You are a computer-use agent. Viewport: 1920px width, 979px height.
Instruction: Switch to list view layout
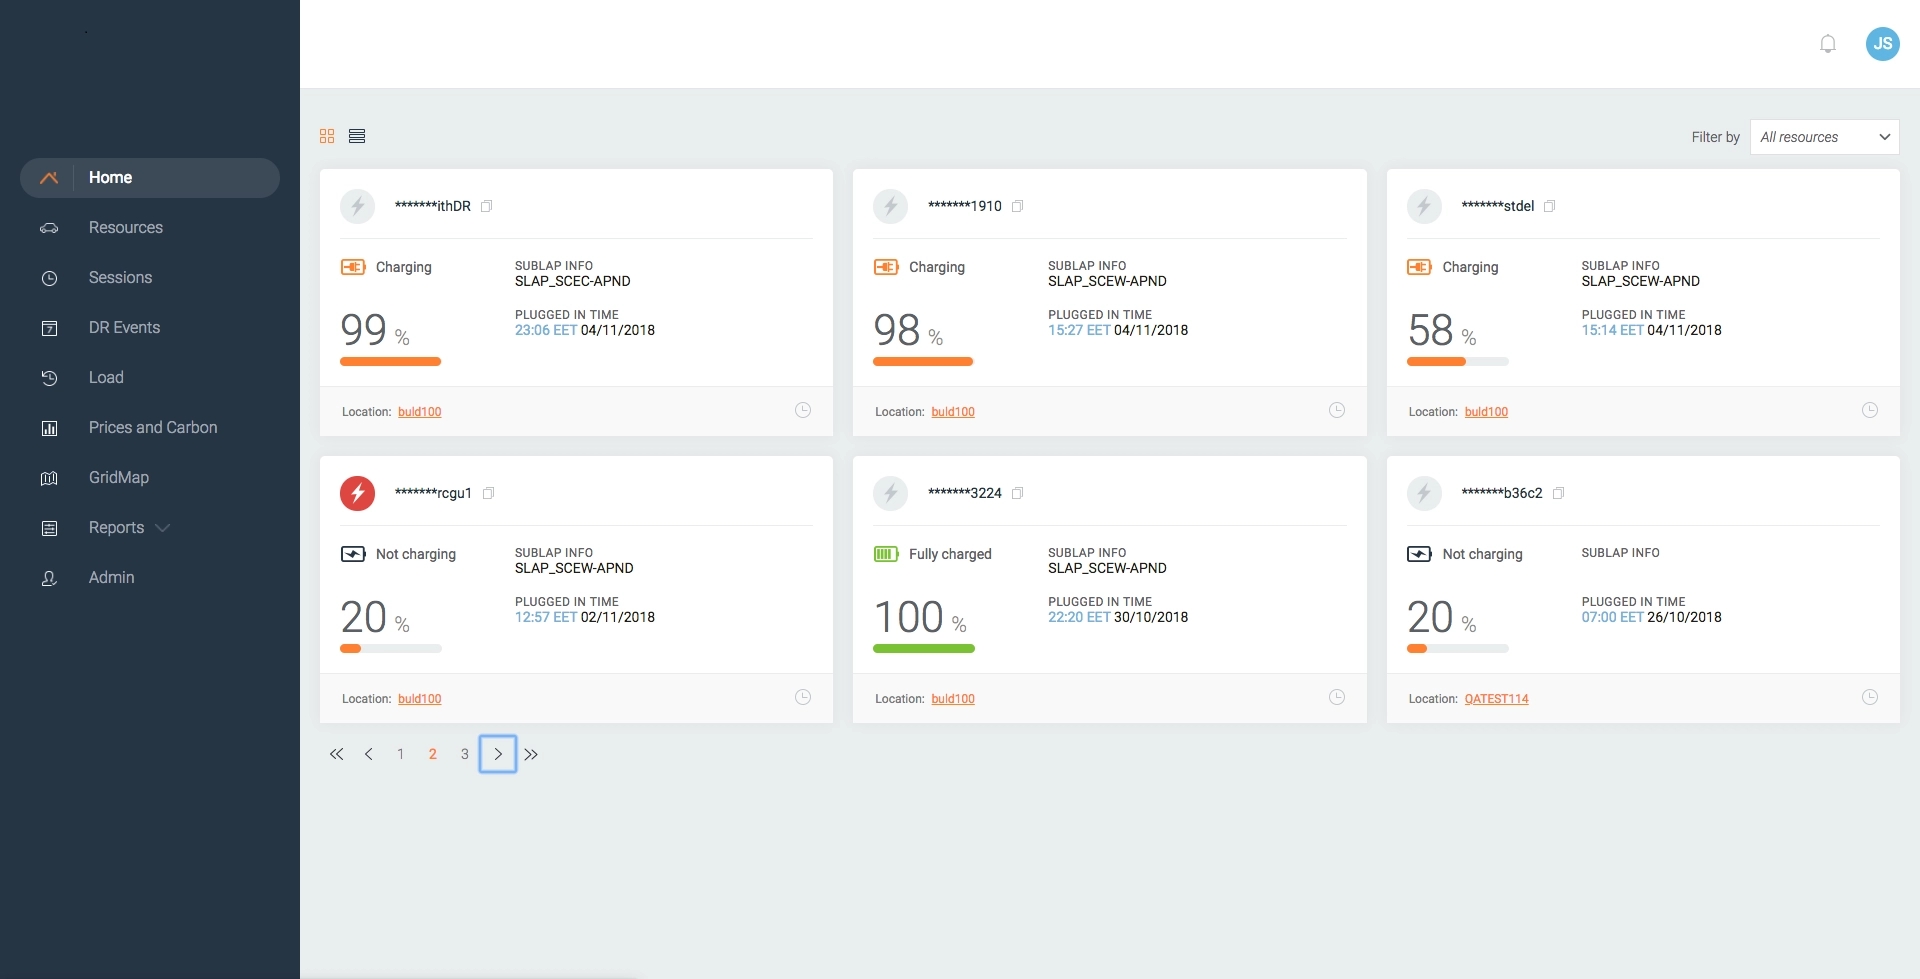pos(357,136)
